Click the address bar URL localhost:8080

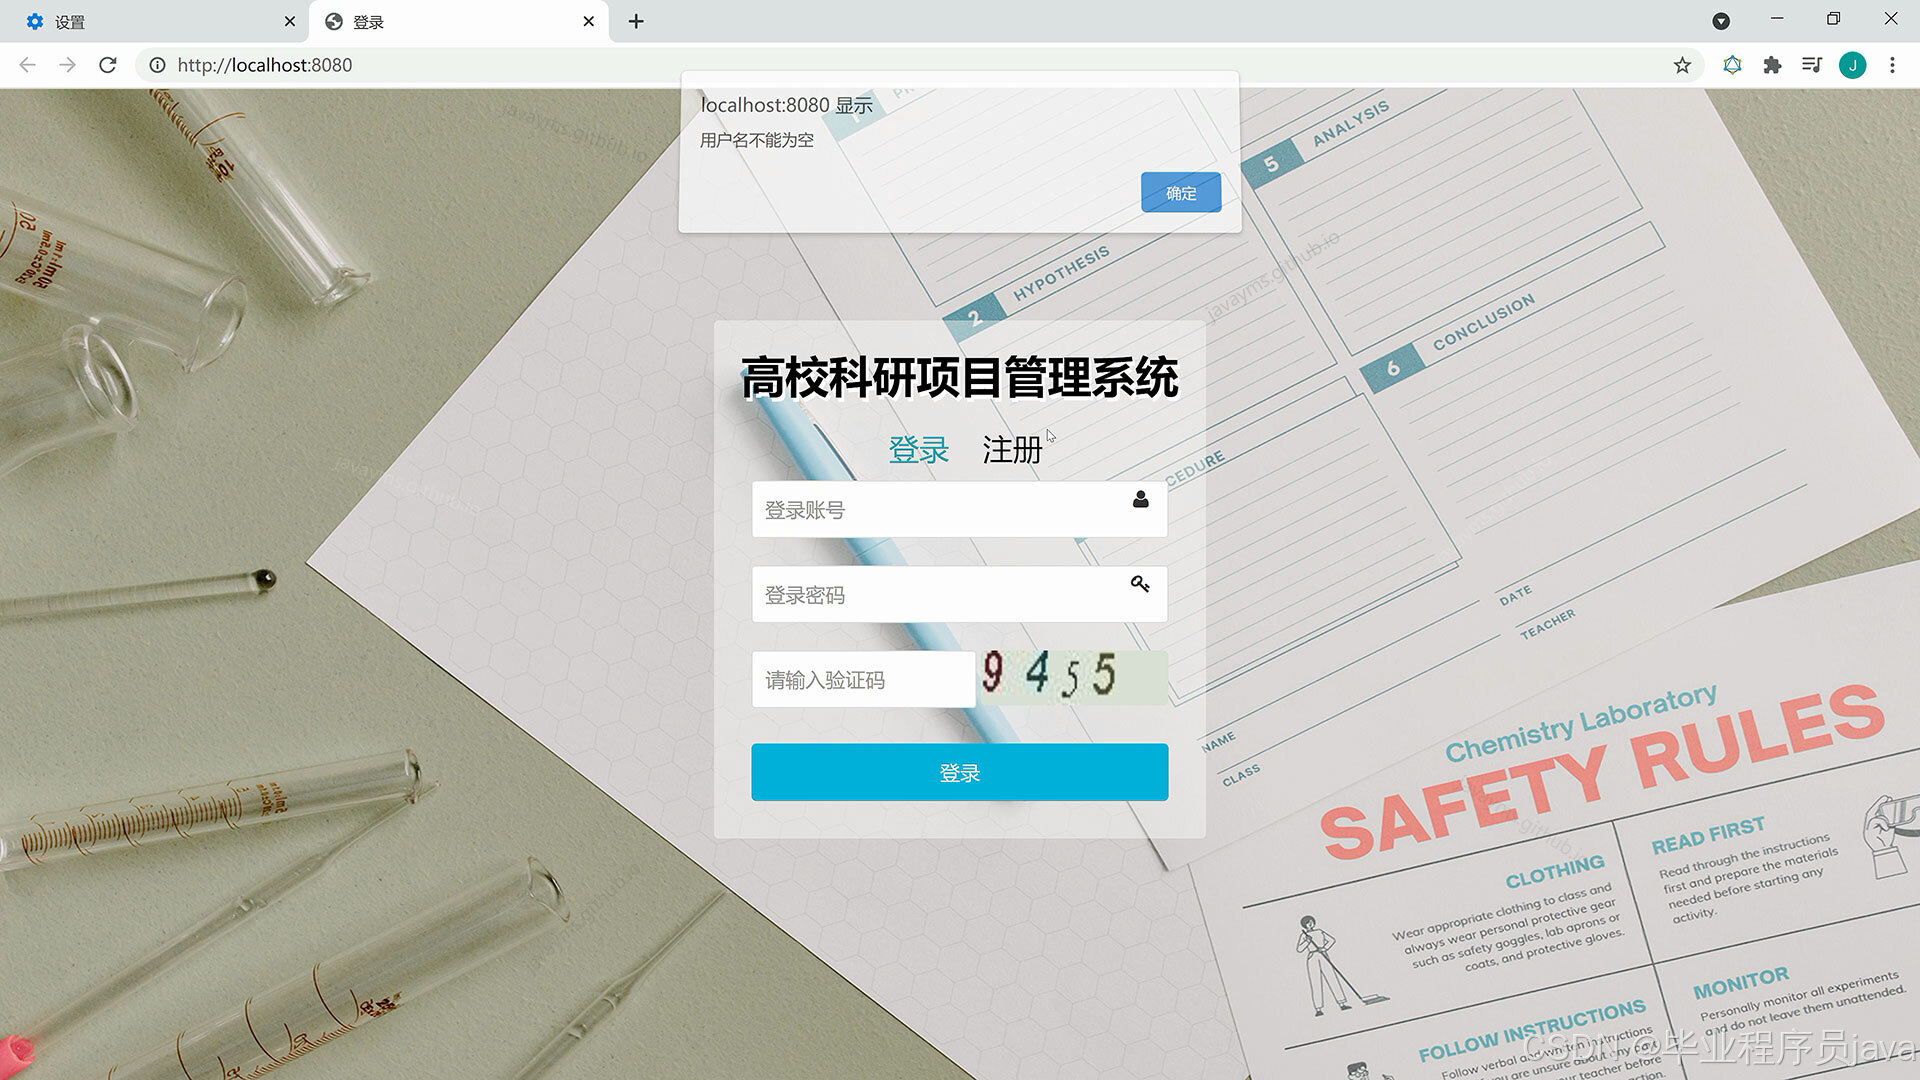(x=265, y=65)
